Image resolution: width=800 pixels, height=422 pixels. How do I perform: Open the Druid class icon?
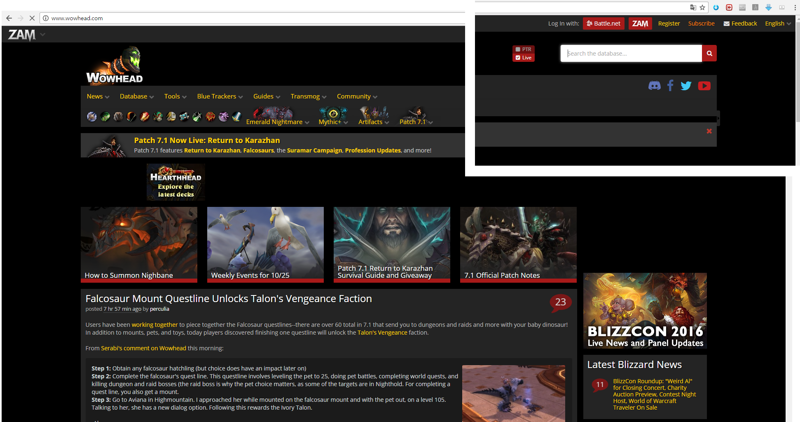118,117
